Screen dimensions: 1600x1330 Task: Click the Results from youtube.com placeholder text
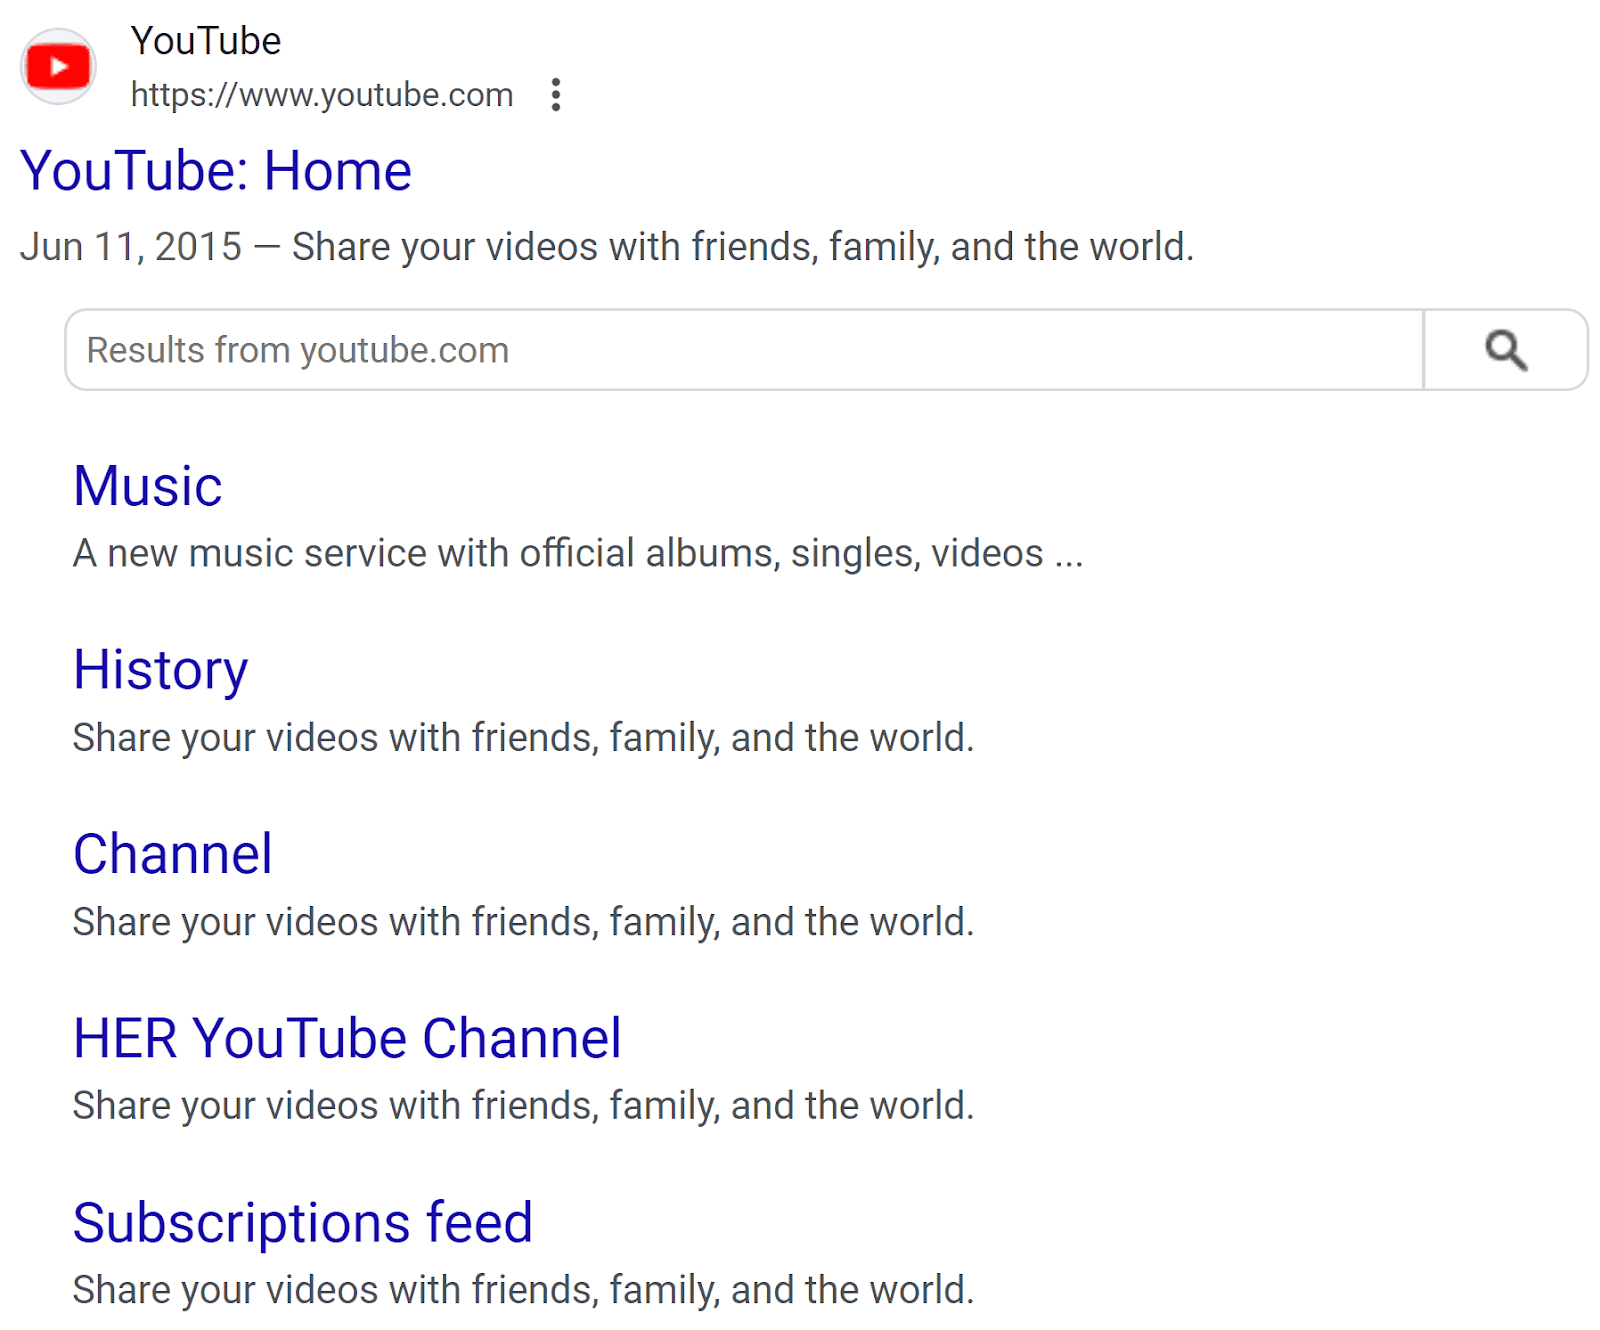pyautogui.click(x=297, y=349)
